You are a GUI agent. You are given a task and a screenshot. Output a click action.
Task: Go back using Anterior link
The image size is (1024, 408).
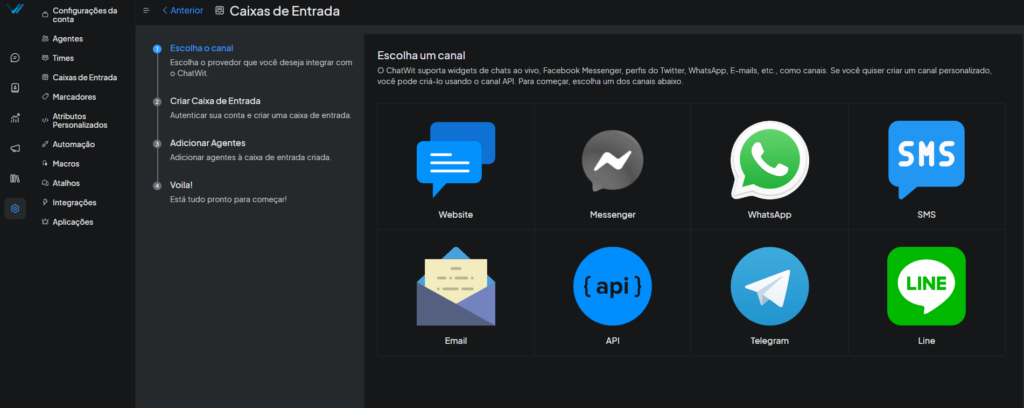(182, 11)
